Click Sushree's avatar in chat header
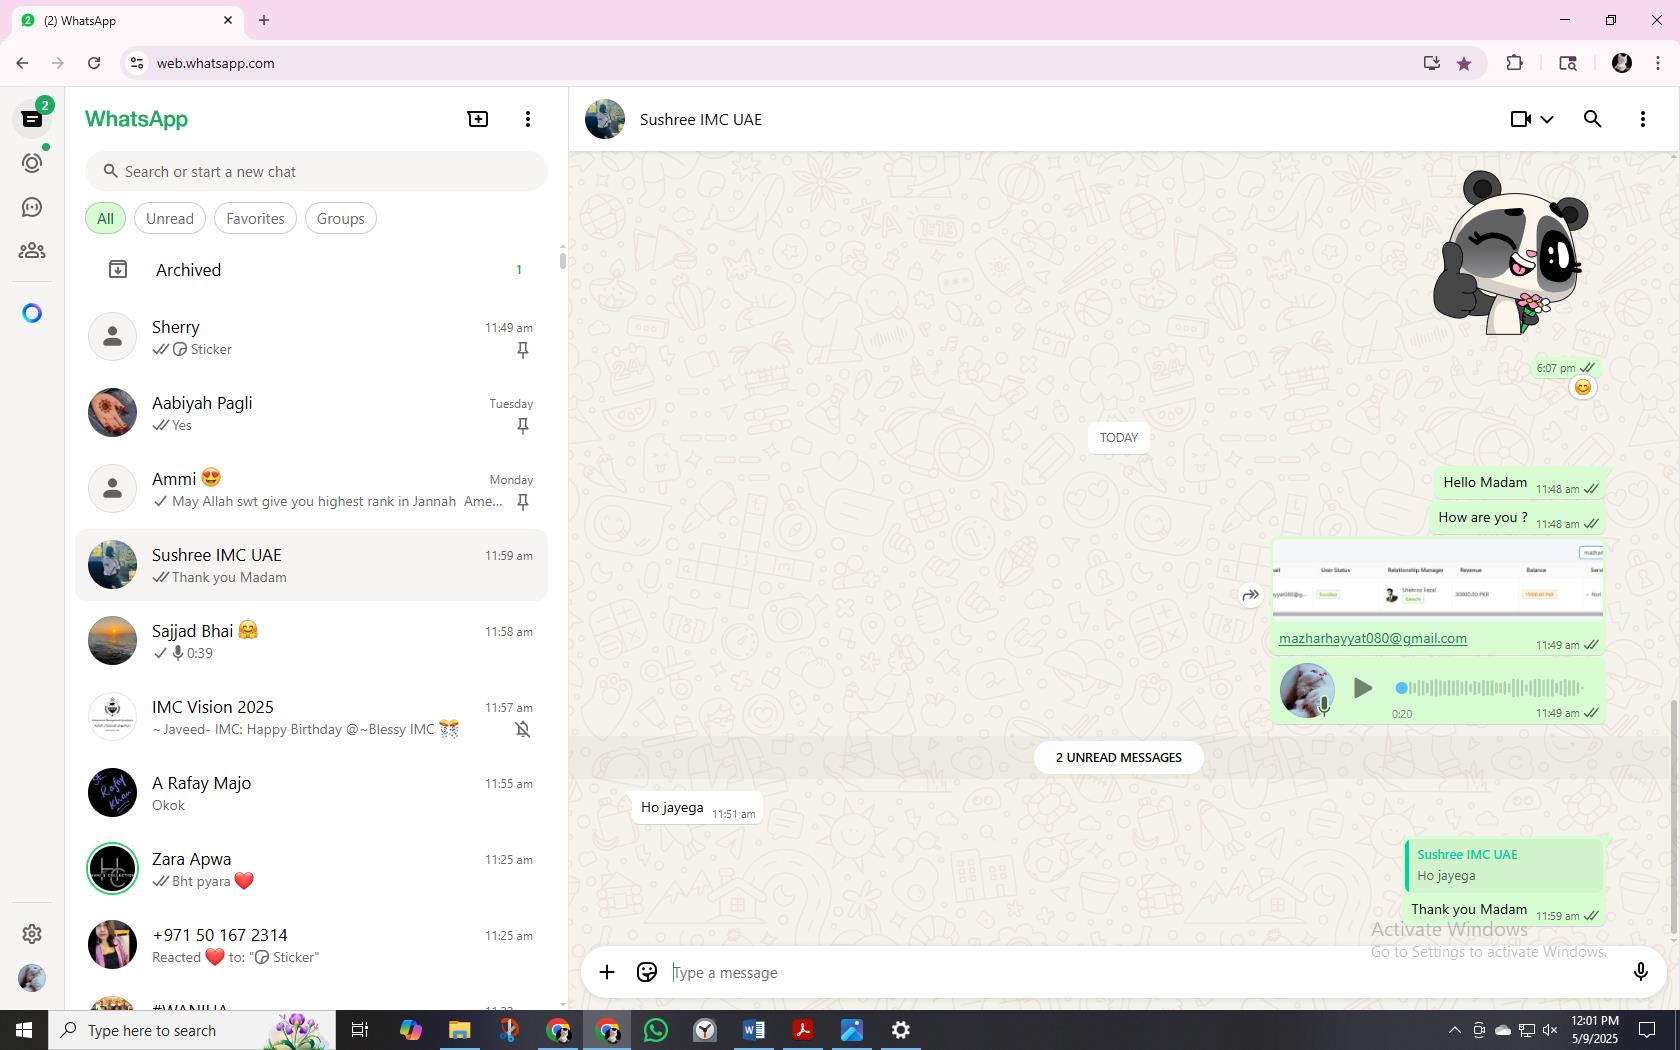Image resolution: width=1680 pixels, height=1050 pixels. pyautogui.click(x=605, y=119)
